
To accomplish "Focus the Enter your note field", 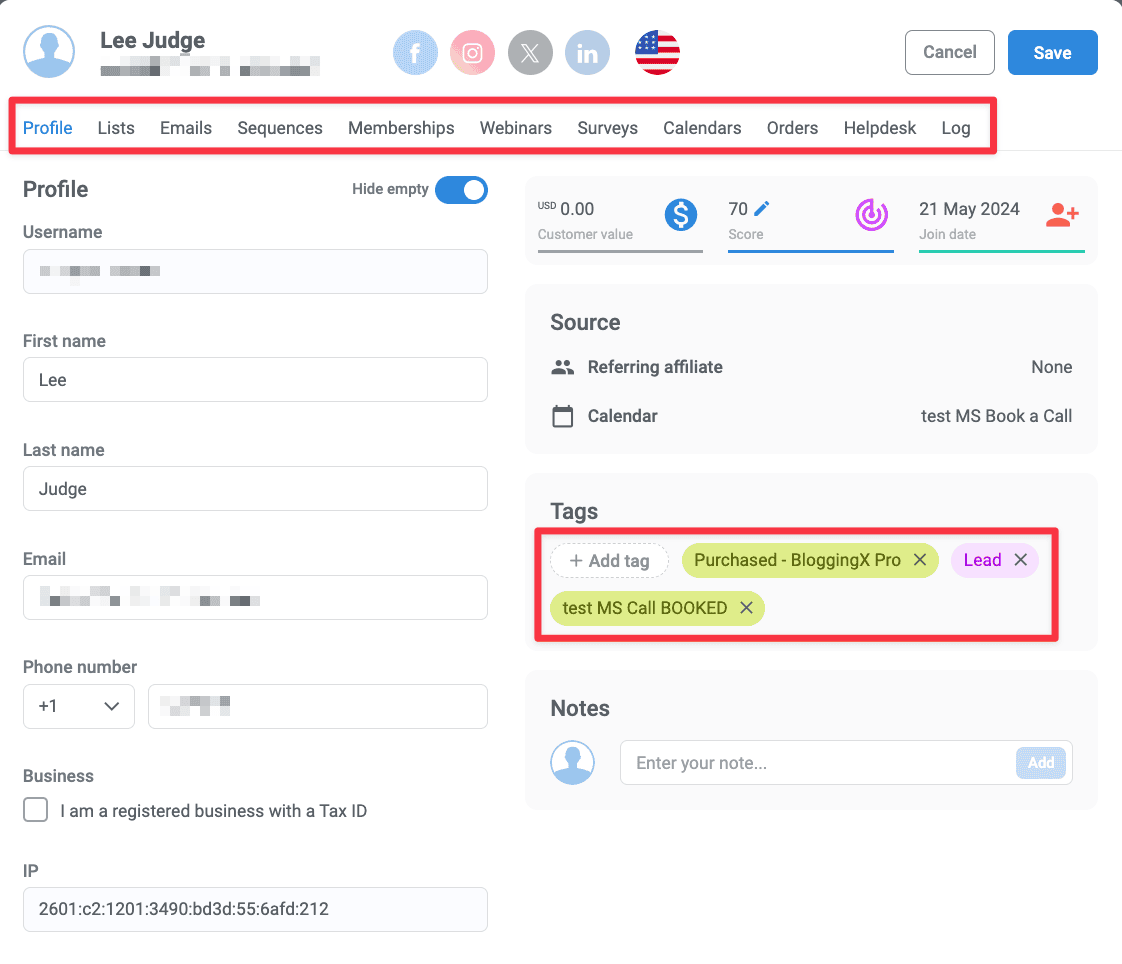I will pos(818,763).
